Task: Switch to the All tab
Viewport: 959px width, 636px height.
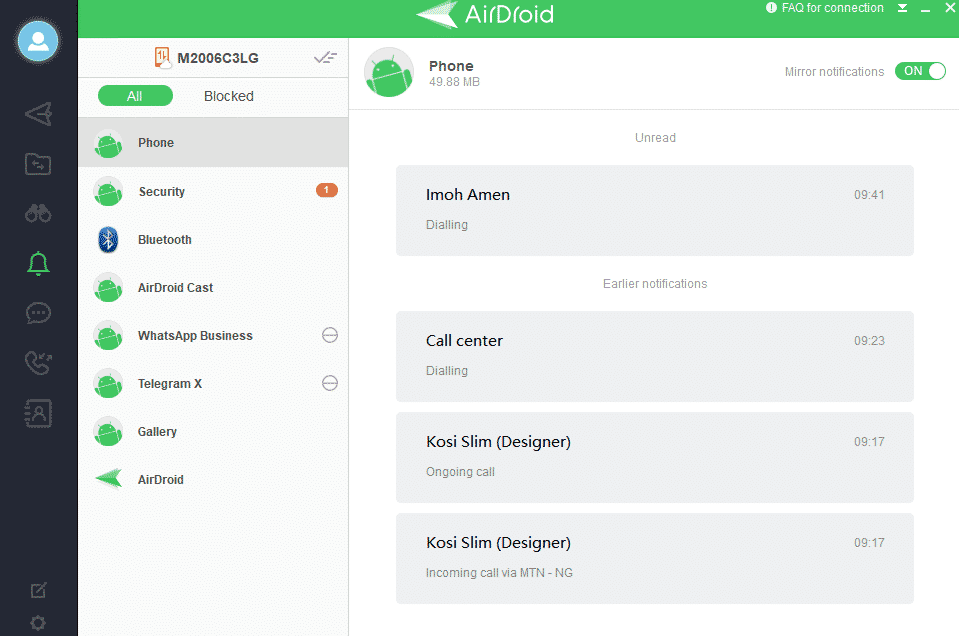Action: 134,95
